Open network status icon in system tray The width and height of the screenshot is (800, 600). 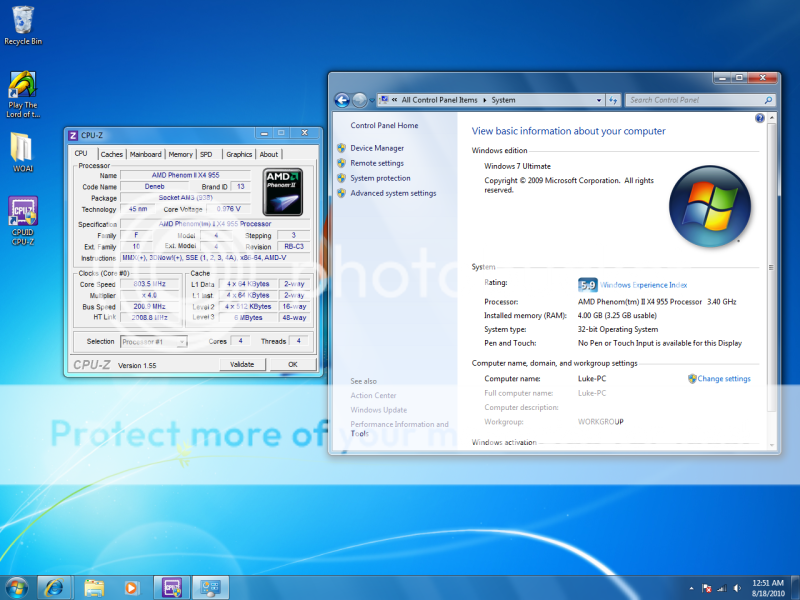coord(722,588)
